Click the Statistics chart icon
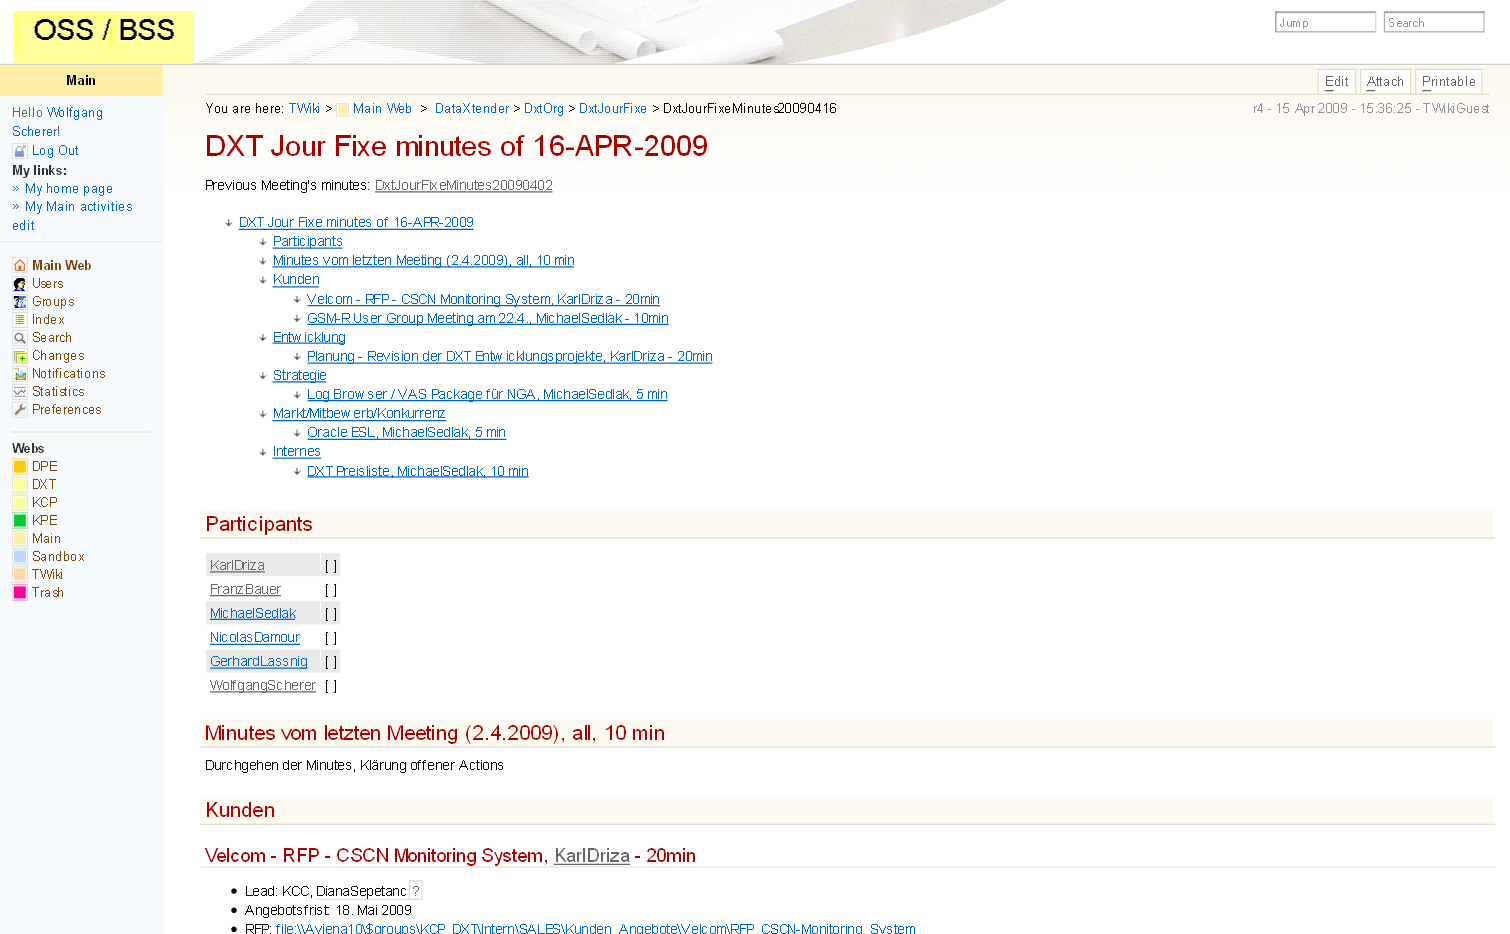Viewport: 1510px width, 934px height. pyautogui.click(x=19, y=392)
